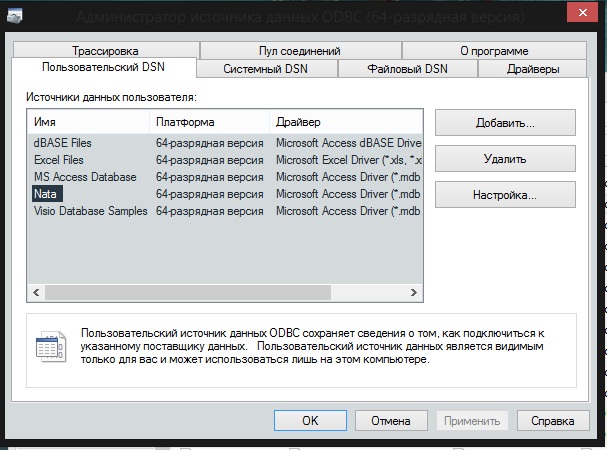This screenshot has height=450, width=607.
Task: Click Microsoft Excel Driver cell
Action: (x=348, y=160)
